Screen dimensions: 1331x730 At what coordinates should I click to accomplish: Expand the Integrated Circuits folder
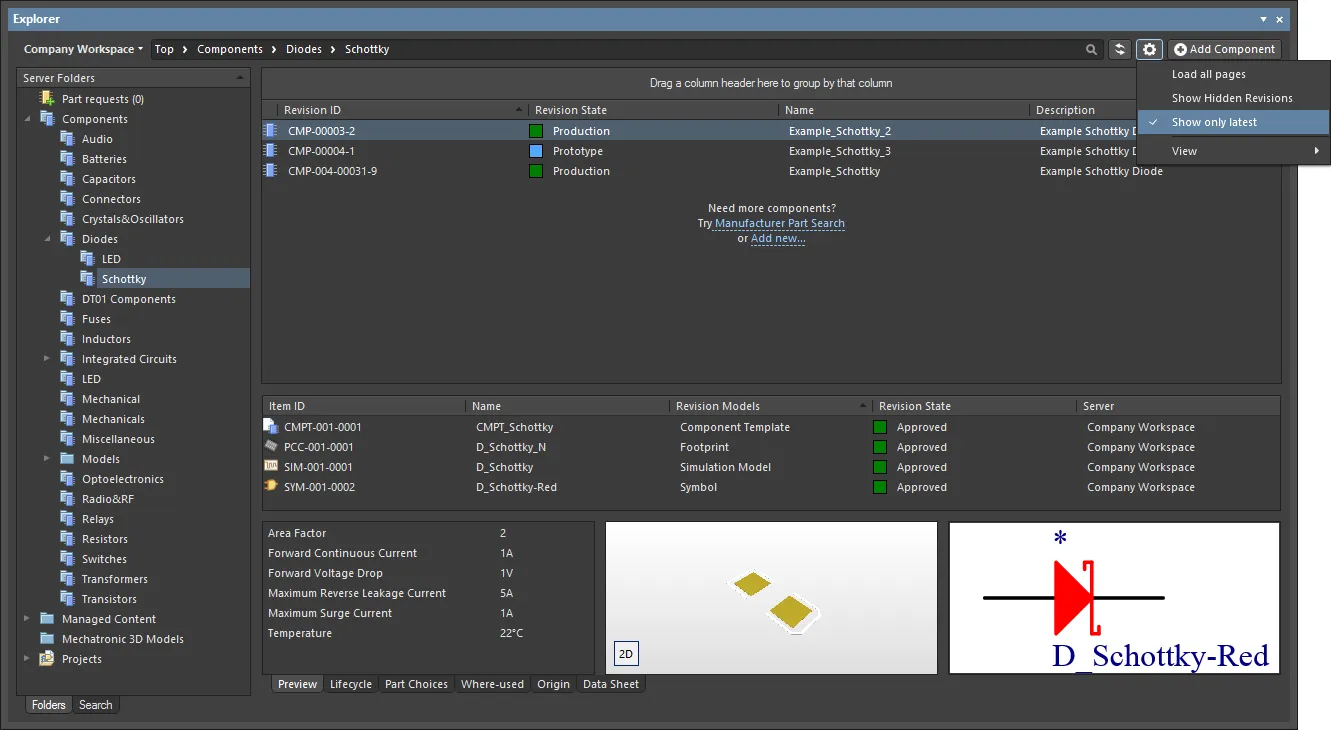click(x=46, y=359)
